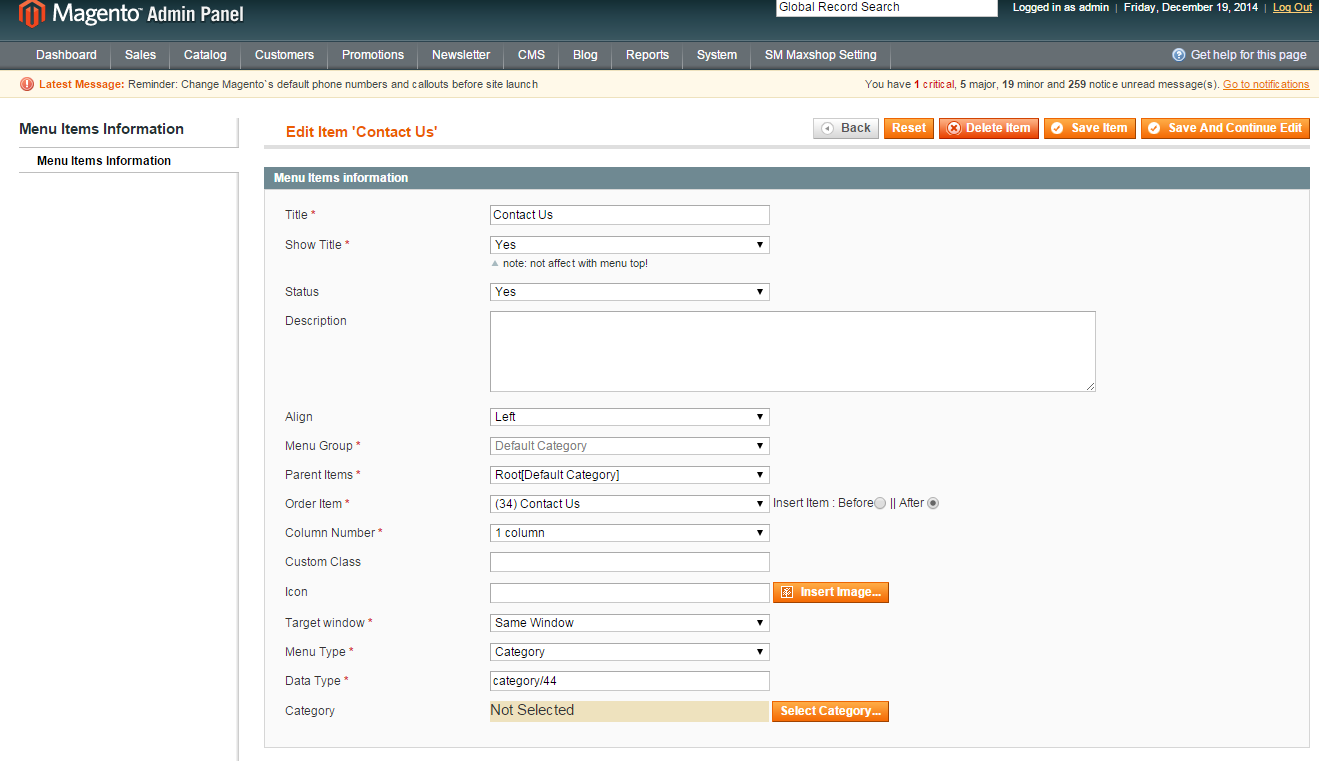This screenshot has width=1319, height=761.
Task: Click the Insert Image button
Action: [831, 592]
